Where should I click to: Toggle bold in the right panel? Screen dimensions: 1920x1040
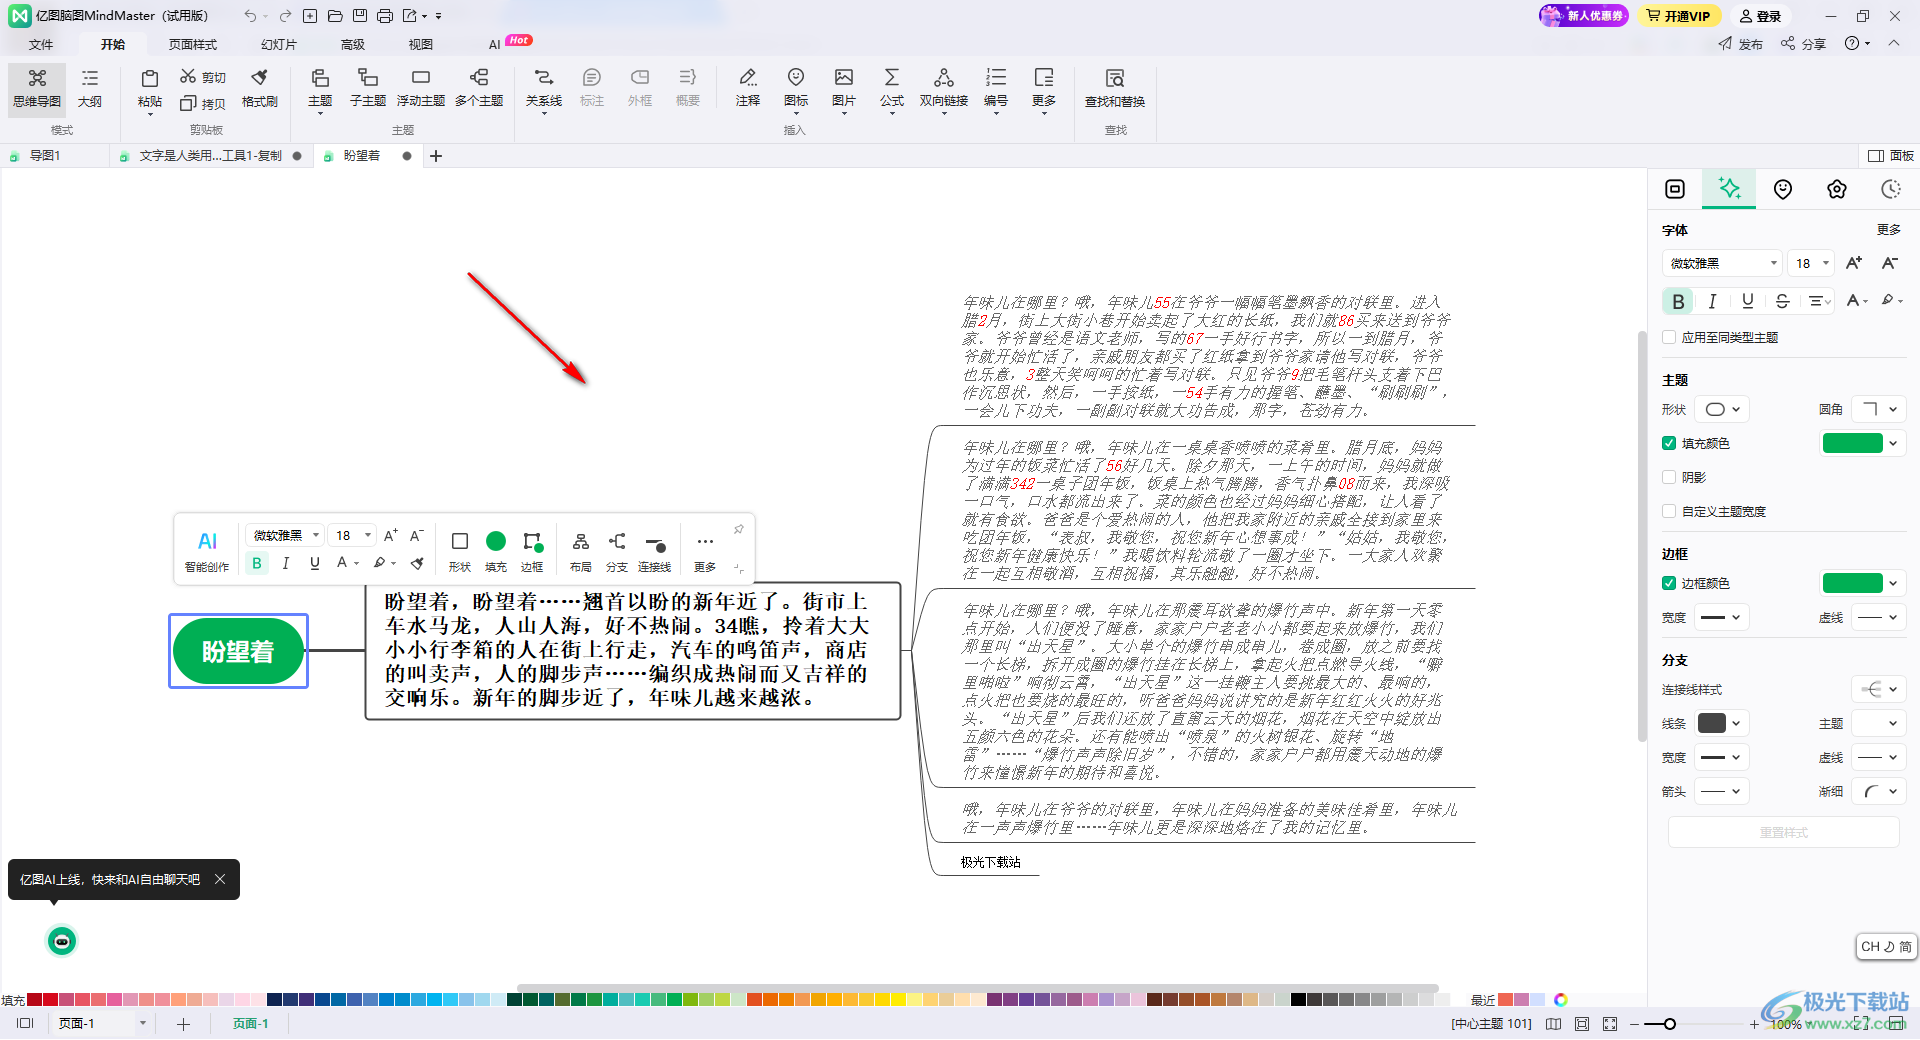[x=1678, y=301]
